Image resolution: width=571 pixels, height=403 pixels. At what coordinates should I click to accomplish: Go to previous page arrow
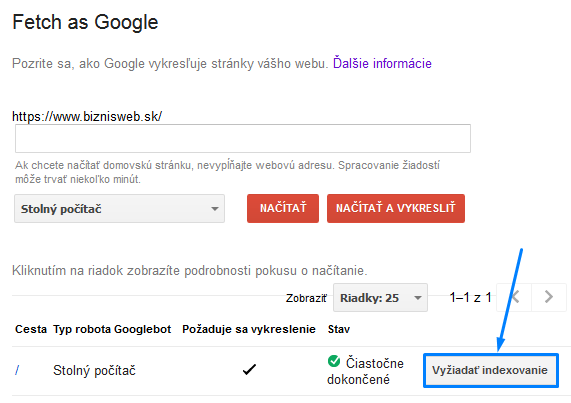coord(515,297)
